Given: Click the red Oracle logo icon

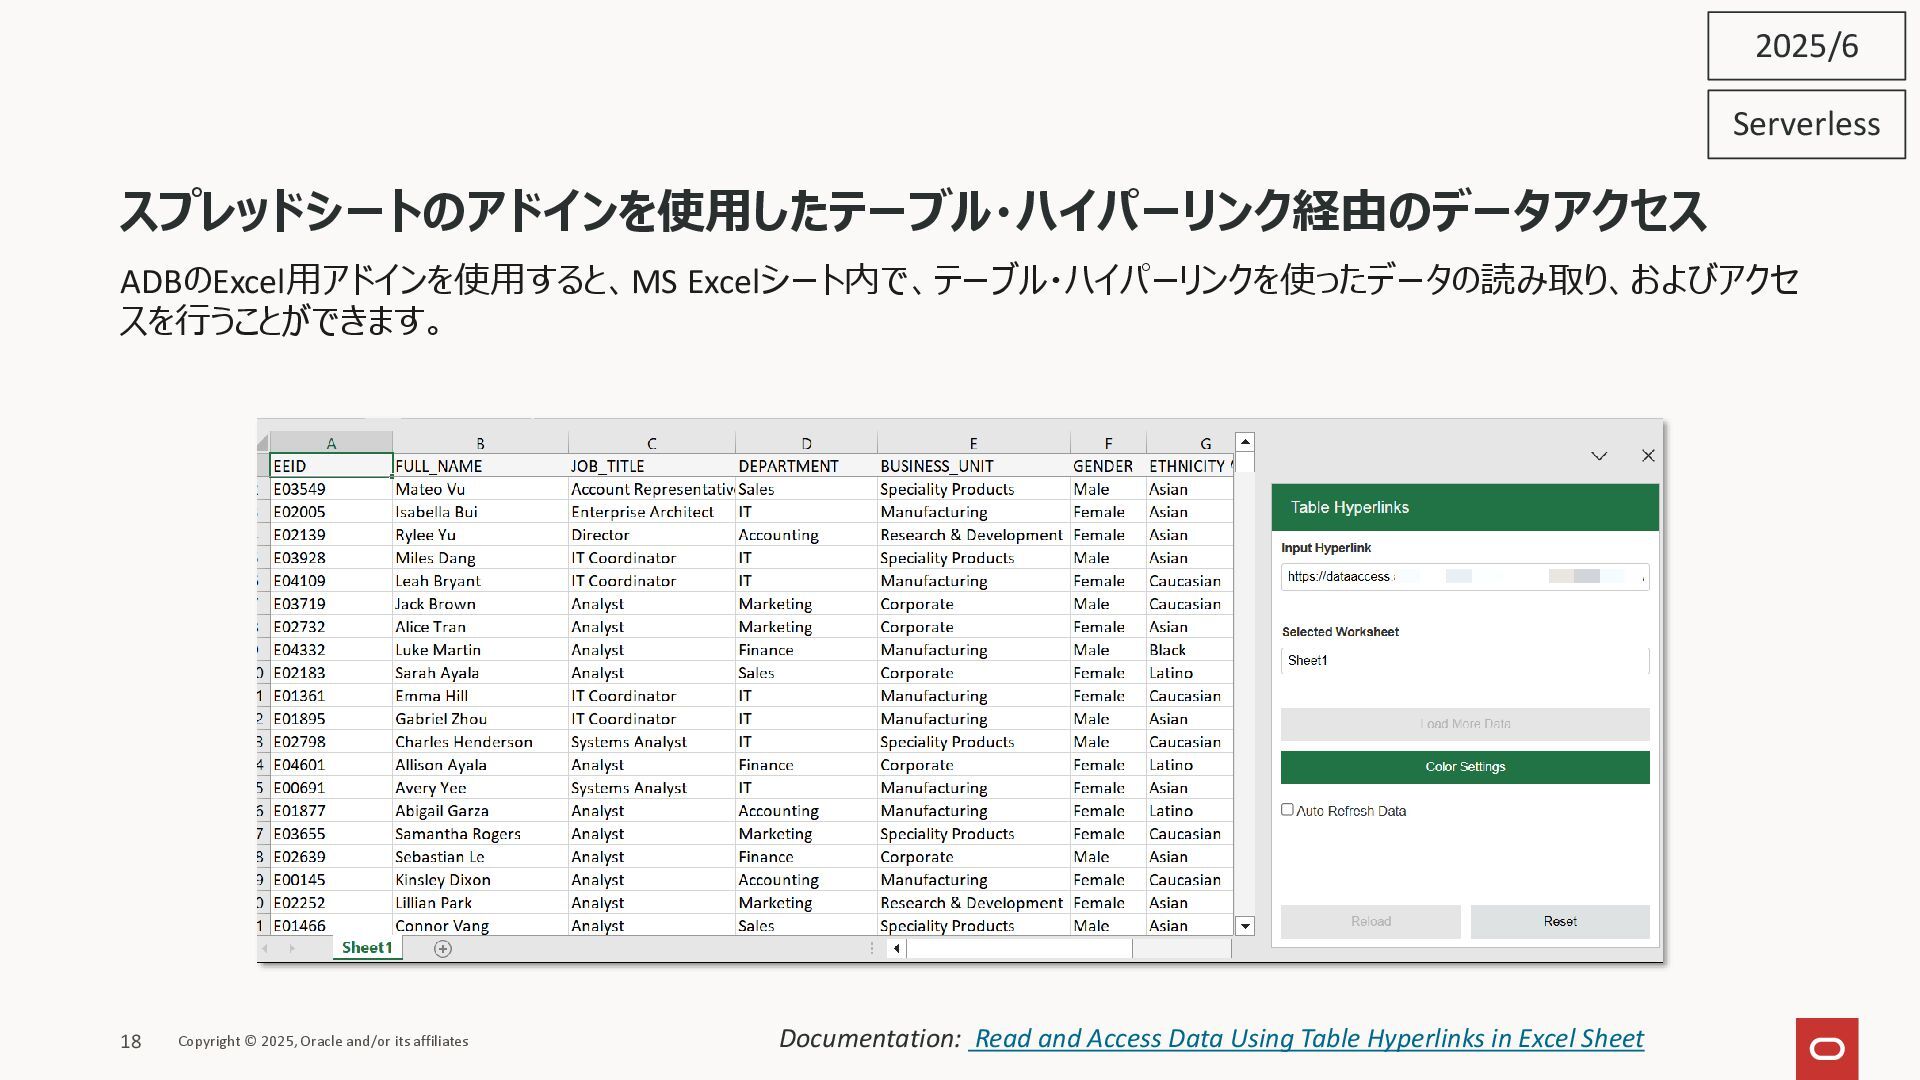Looking at the screenshot, I should tap(1827, 1048).
